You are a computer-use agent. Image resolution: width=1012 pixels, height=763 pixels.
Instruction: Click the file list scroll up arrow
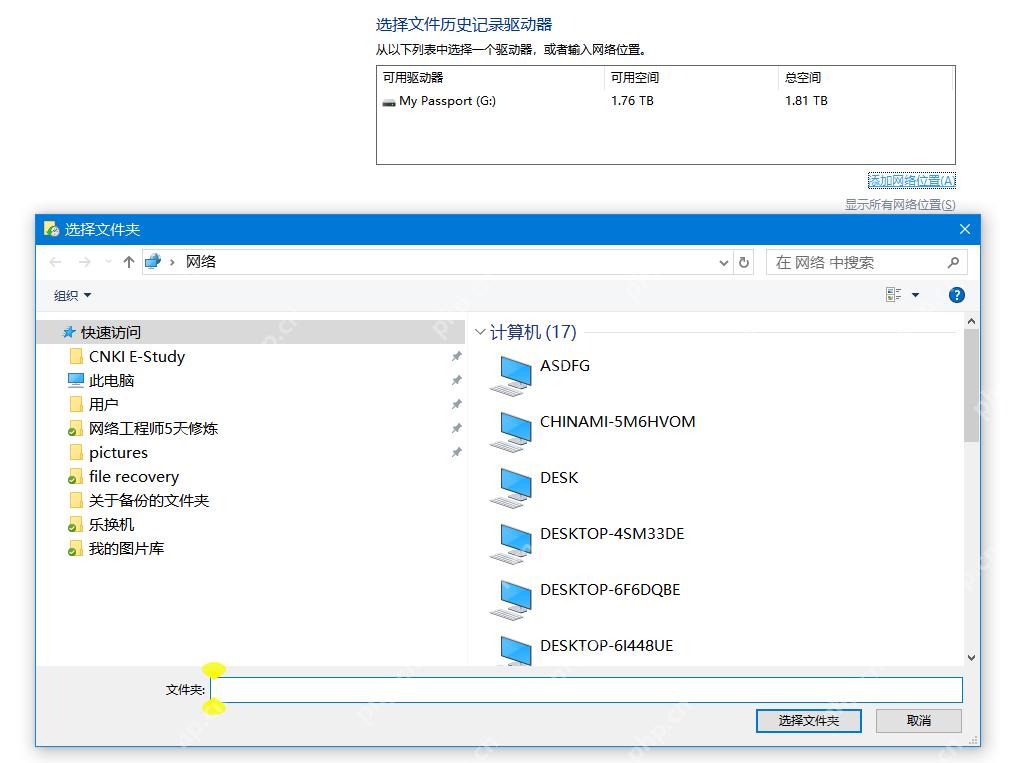[971, 321]
